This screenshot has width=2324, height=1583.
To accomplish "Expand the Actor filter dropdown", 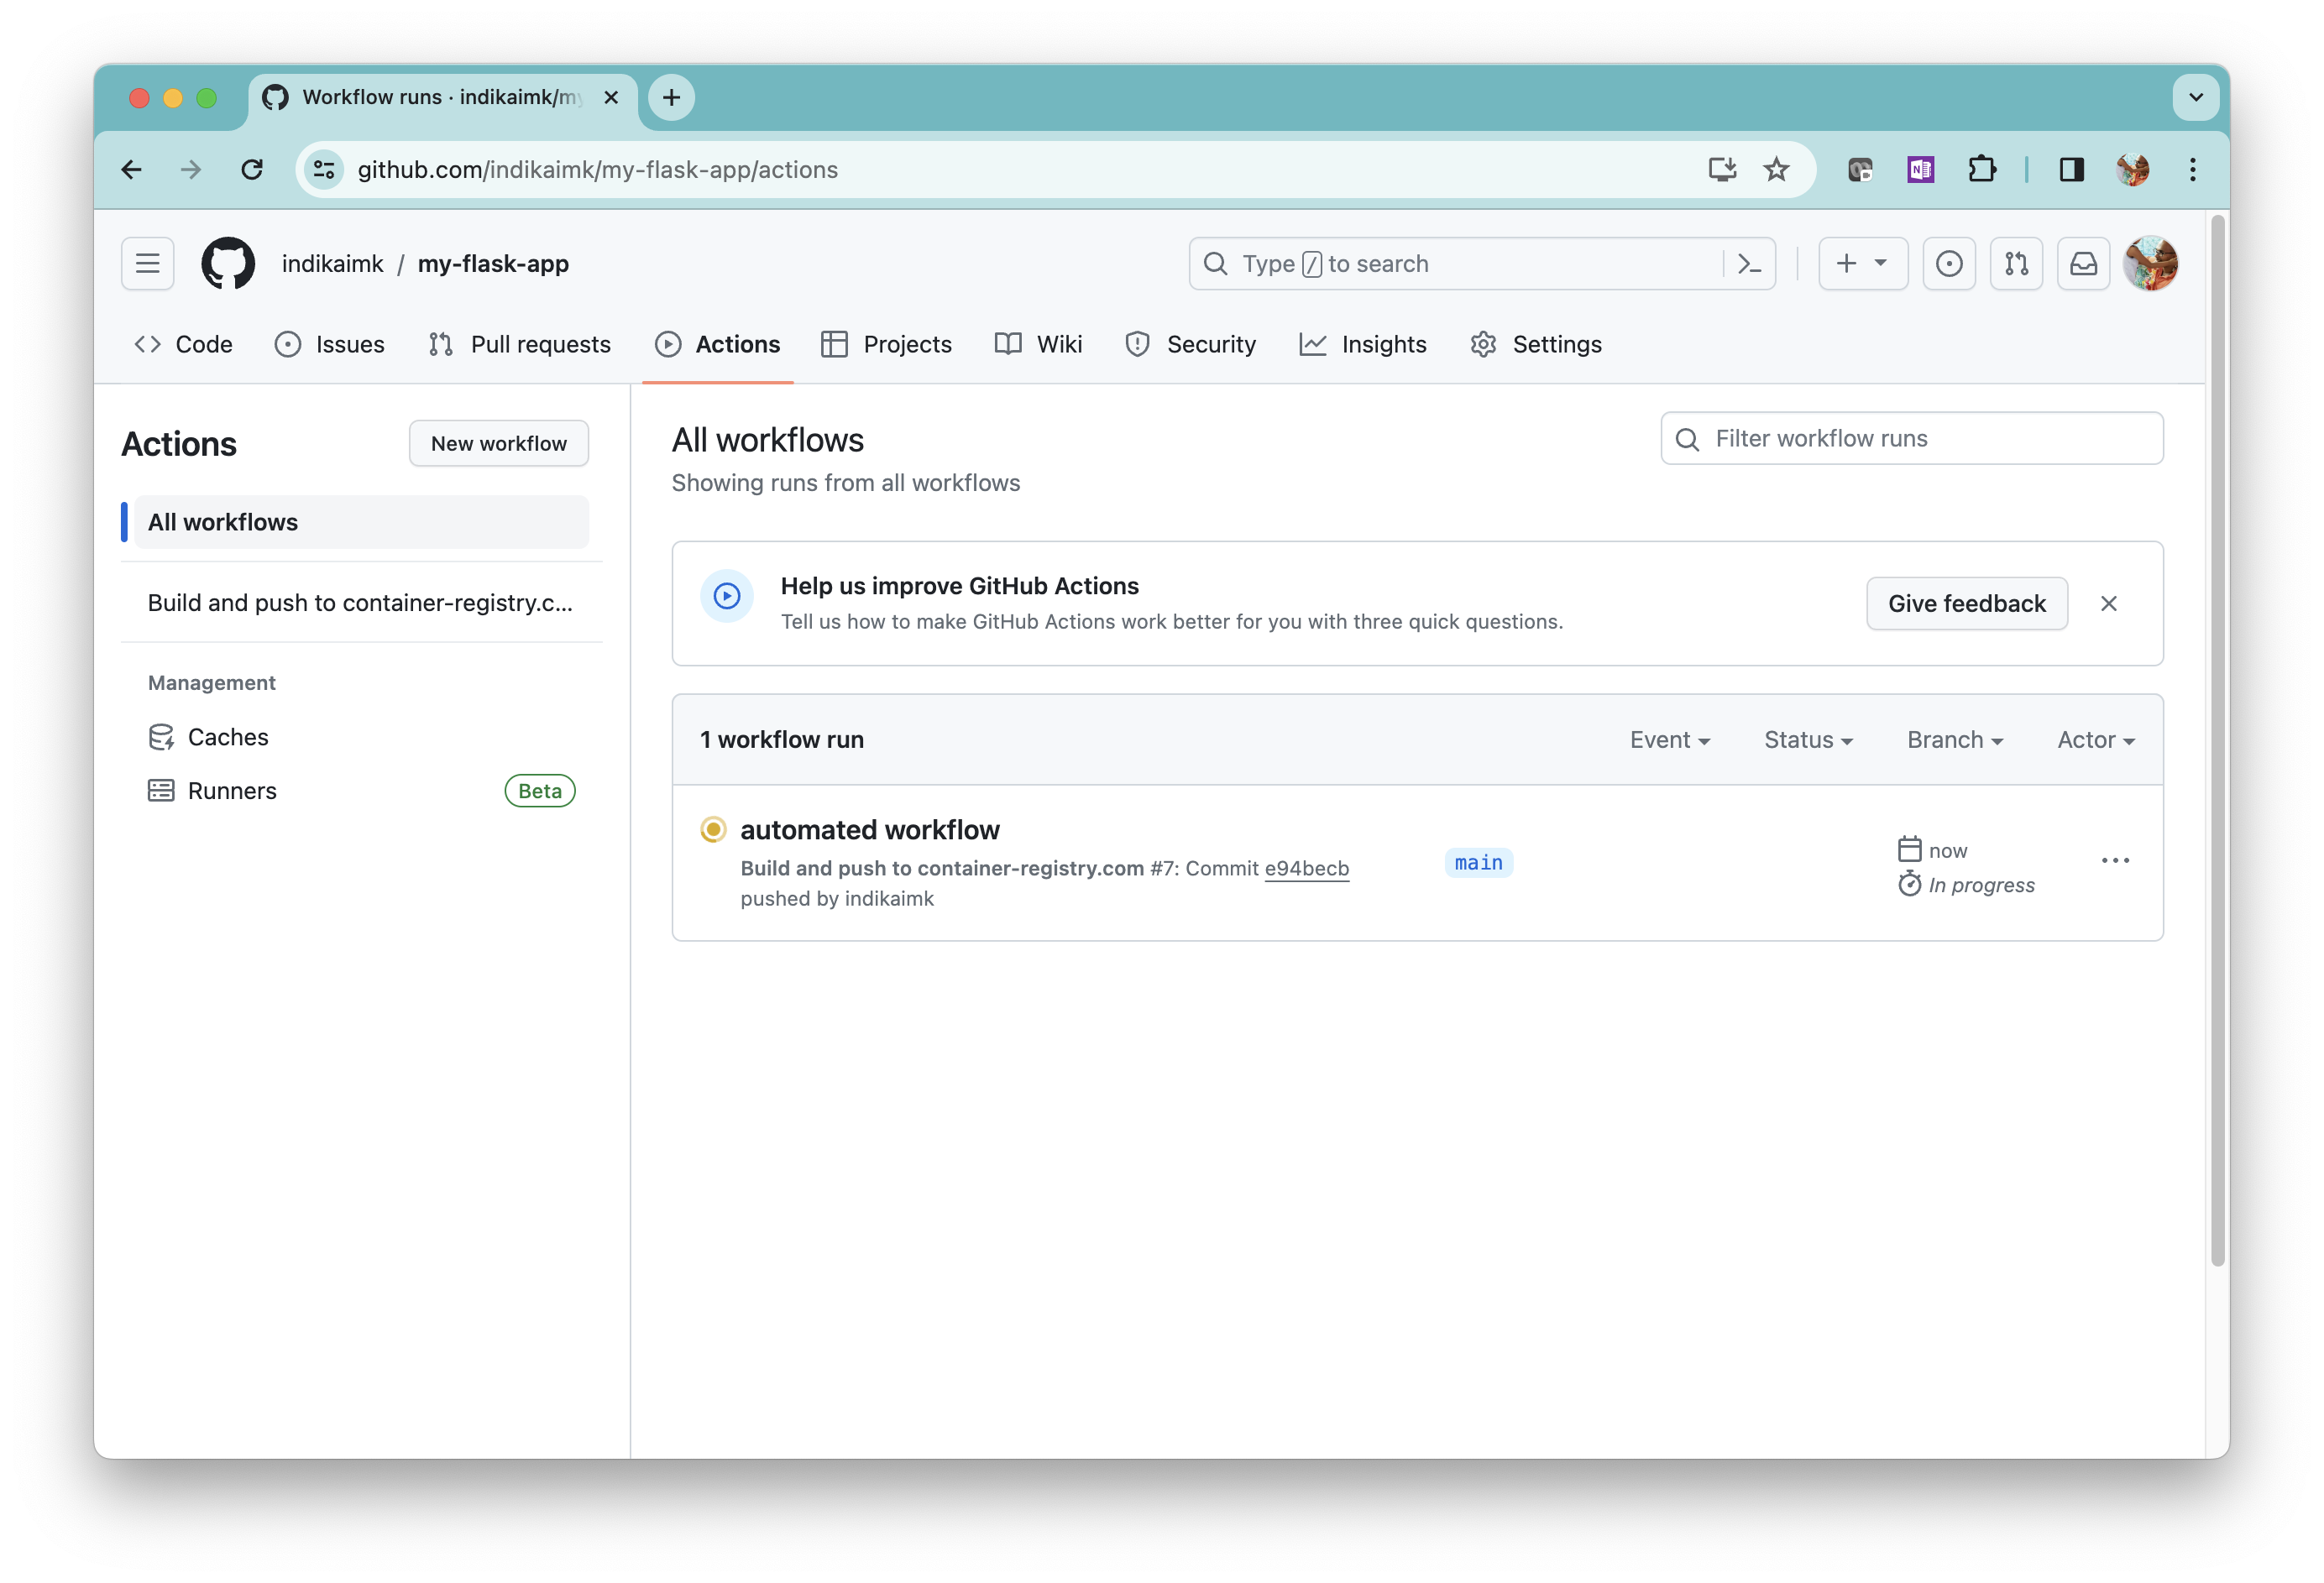I will coord(2096,740).
